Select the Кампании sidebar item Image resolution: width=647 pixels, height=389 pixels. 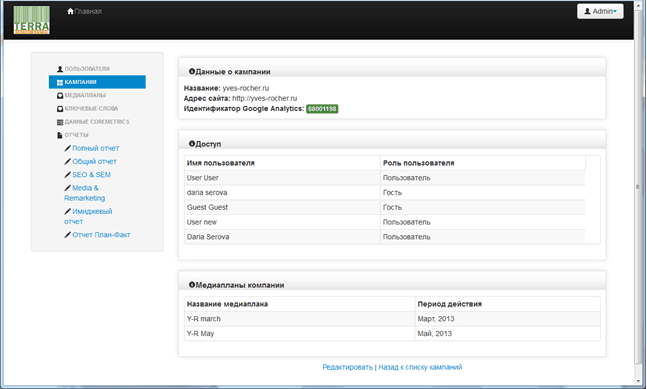(97, 82)
